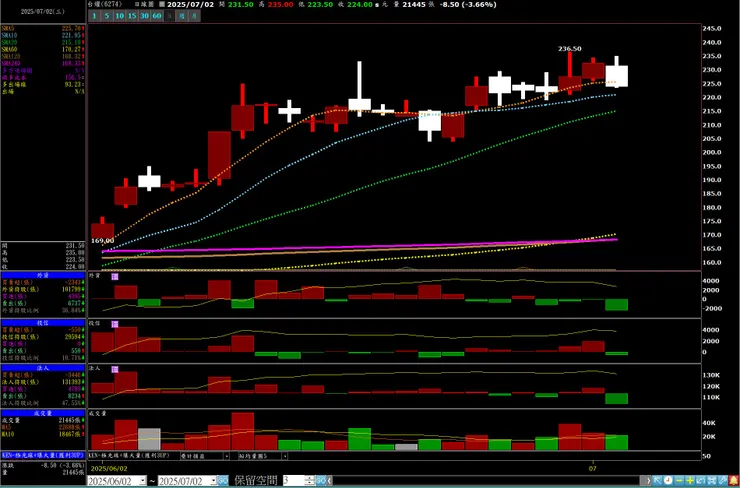Click the undo arrow icon
The height and width of the screenshot is (488, 740).
point(700,481)
